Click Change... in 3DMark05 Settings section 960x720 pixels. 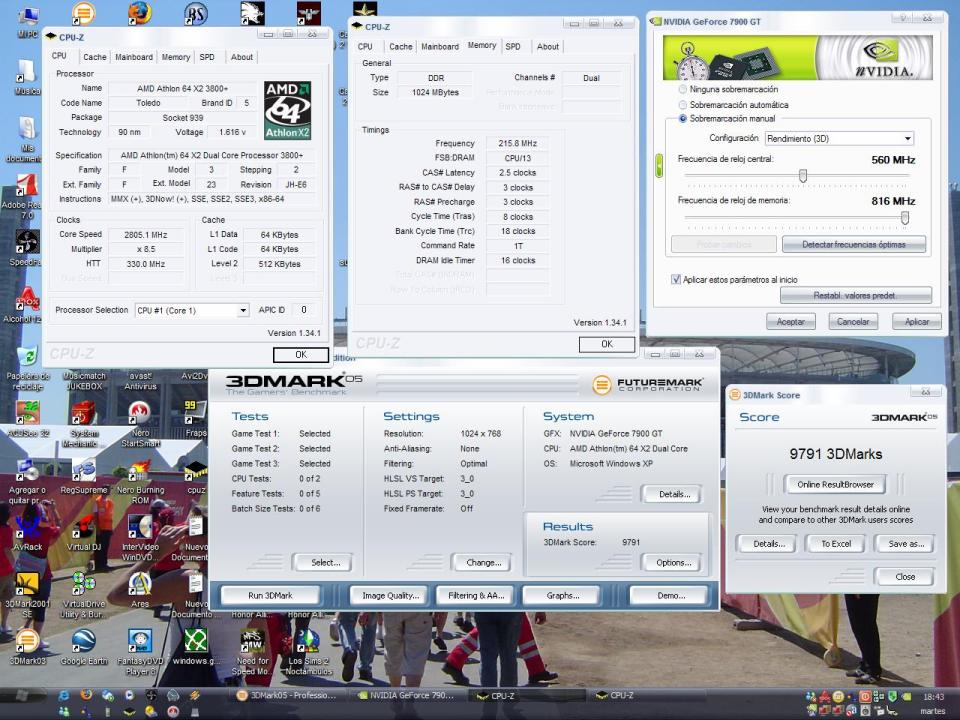tap(484, 562)
